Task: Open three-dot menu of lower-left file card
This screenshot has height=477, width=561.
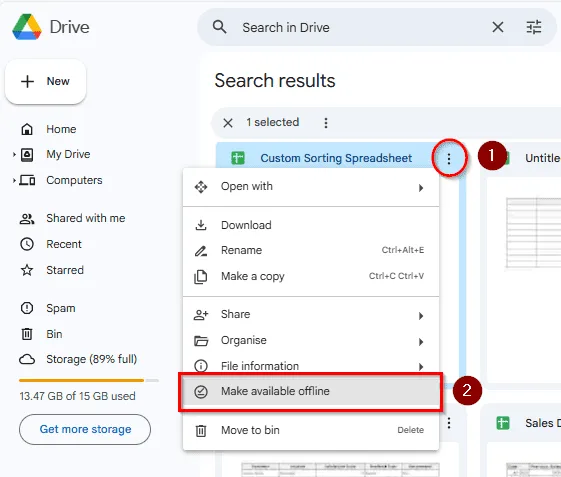Action: [x=449, y=423]
